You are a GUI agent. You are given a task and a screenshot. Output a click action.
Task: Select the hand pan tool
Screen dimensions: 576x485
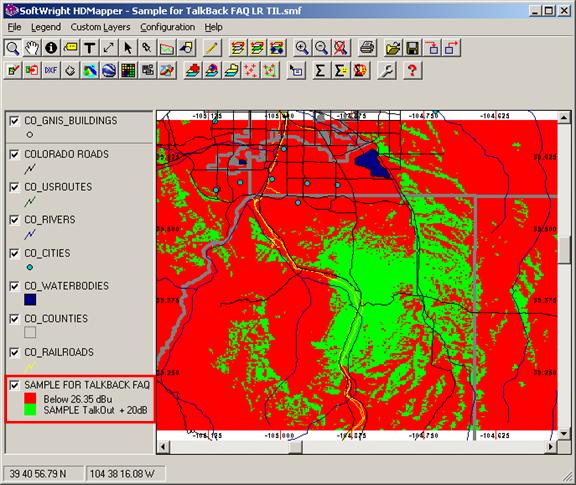click(x=32, y=48)
